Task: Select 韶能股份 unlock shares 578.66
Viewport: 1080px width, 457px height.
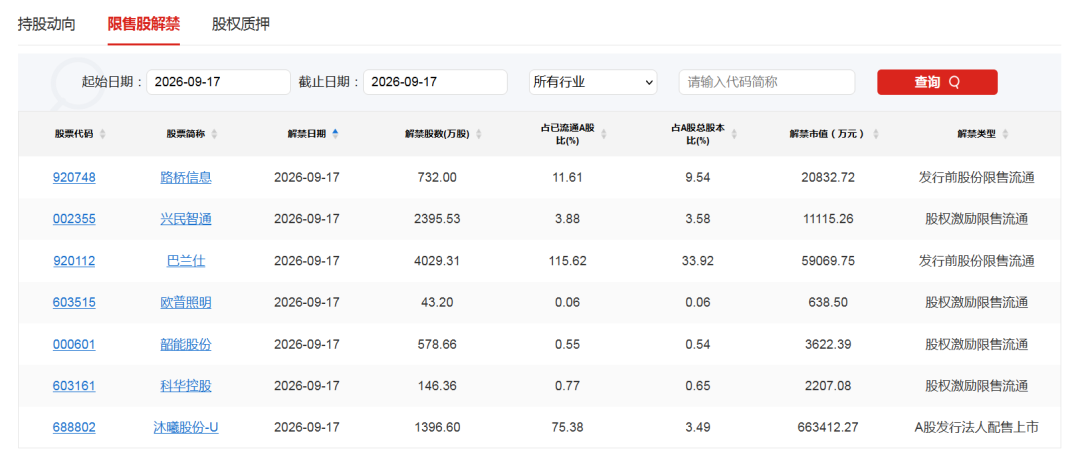Action: pyautogui.click(x=437, y=344)
